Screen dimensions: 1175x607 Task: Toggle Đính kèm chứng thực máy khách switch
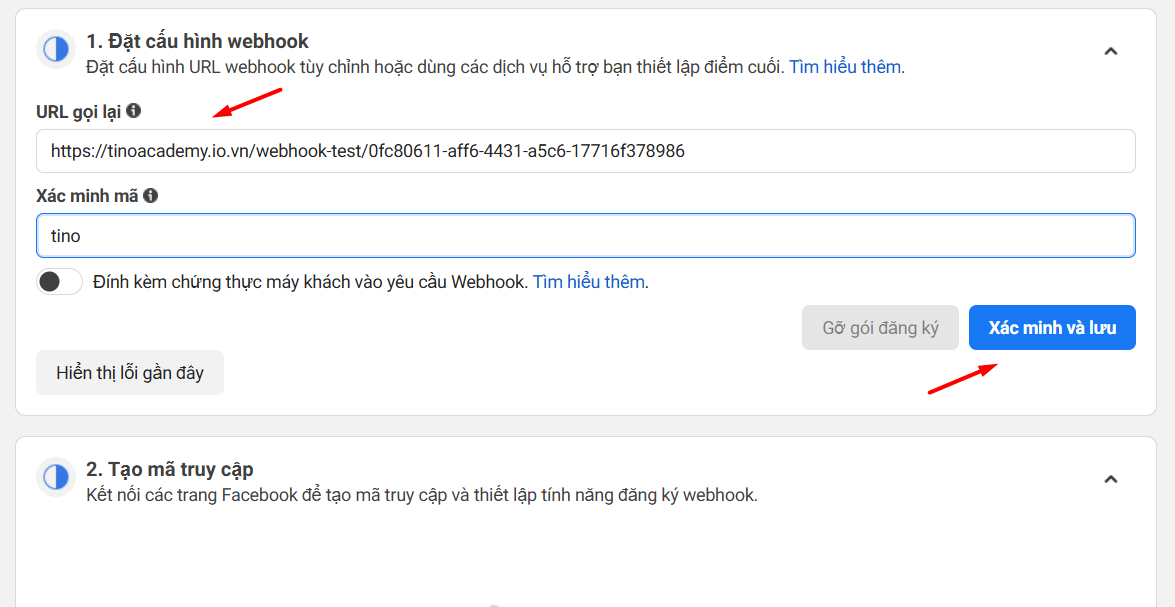(59, 282)
